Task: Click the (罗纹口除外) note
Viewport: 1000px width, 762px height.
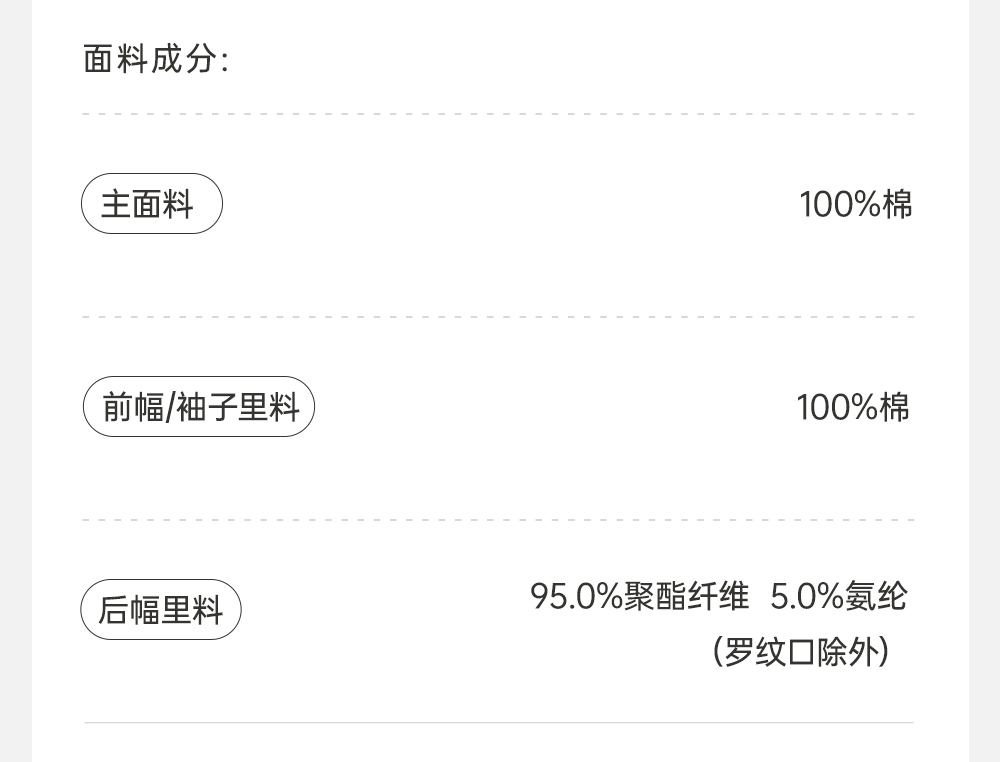Action: pos(801,653)
